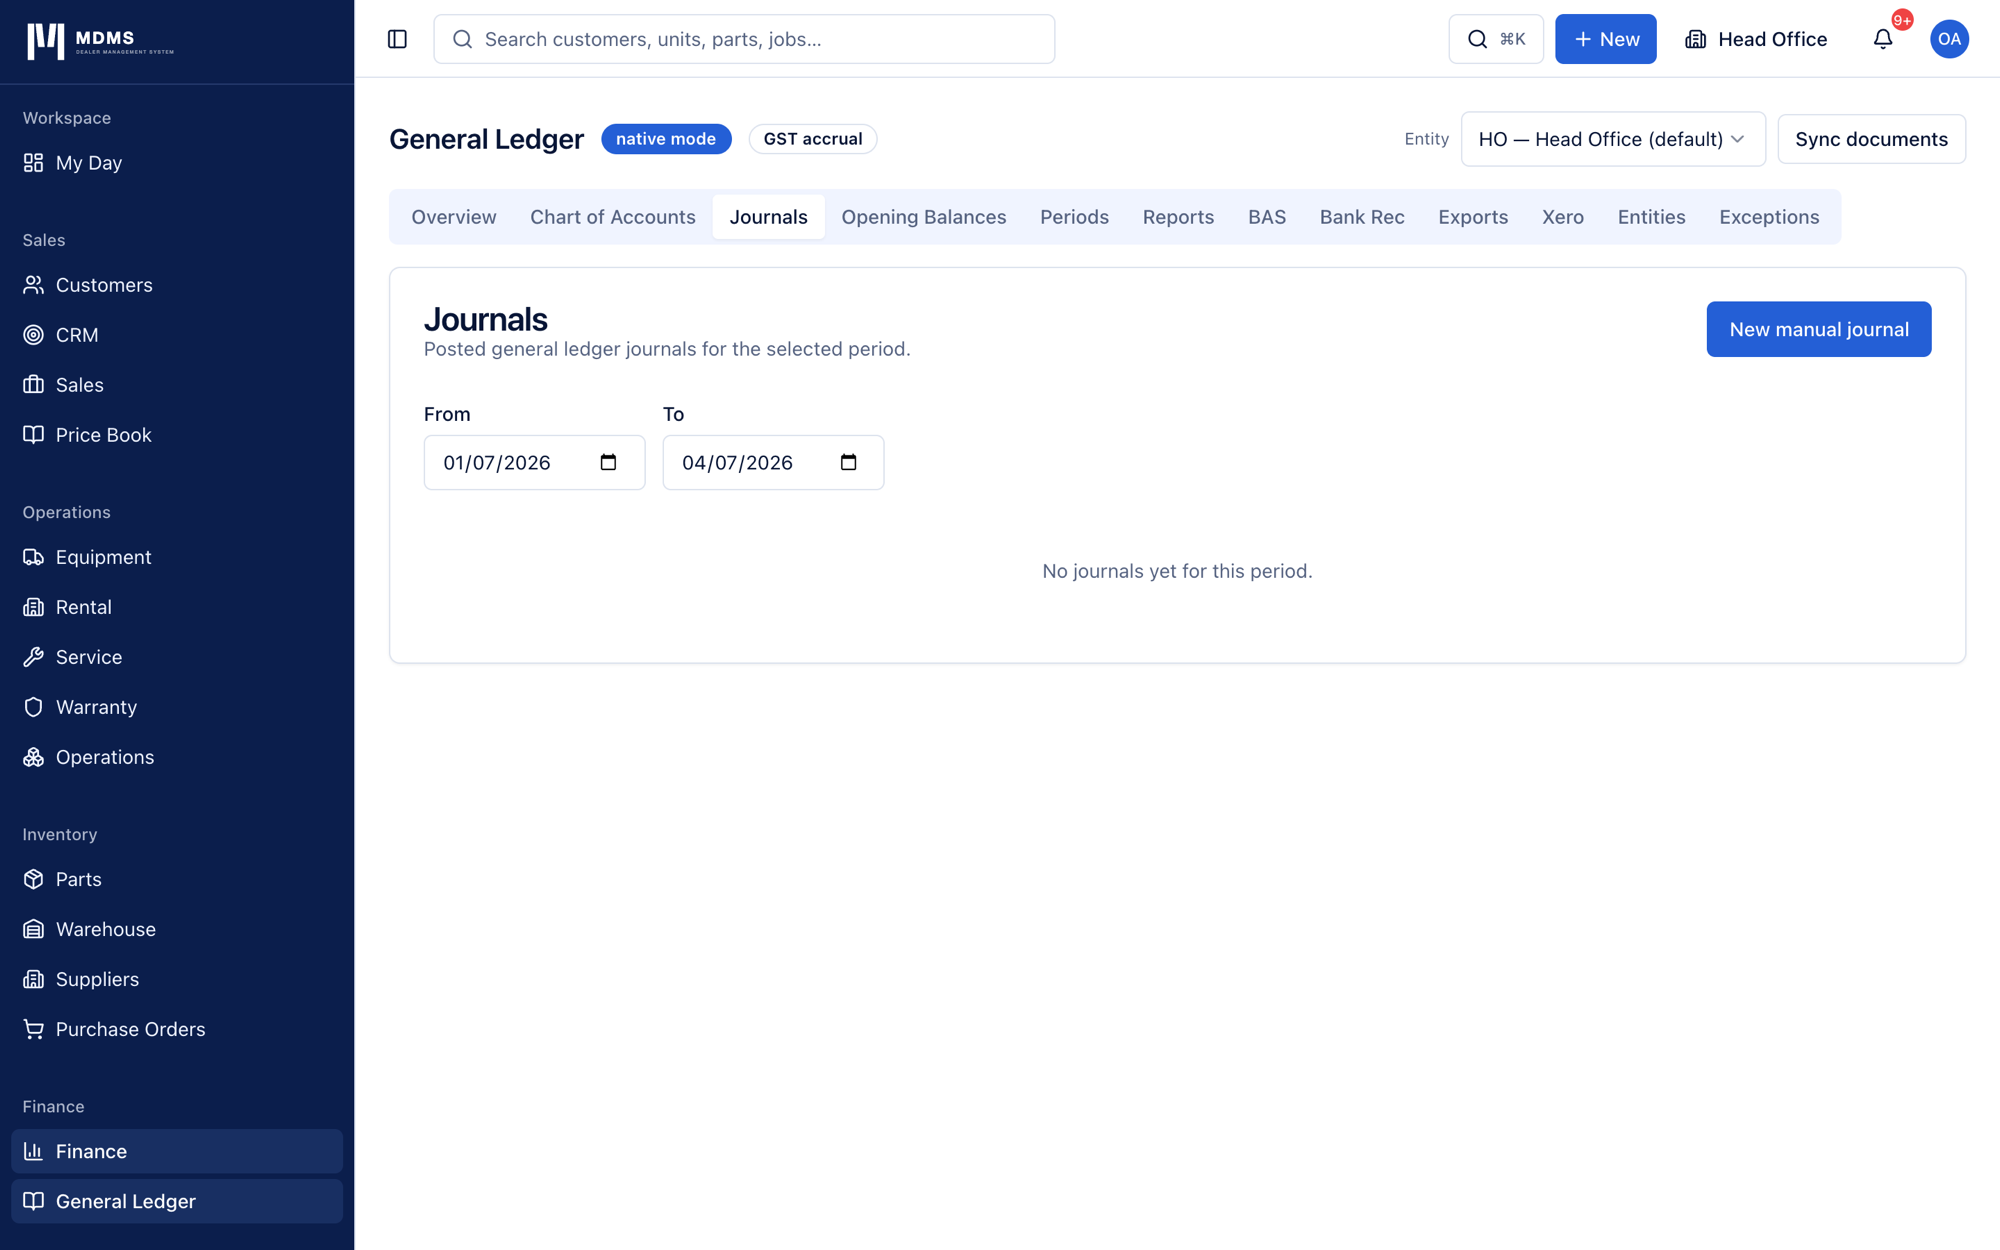Click the Service wrench icon
Image resolution: width=2000 pixels, height=1250 pixels.
[x=33, y=657]
